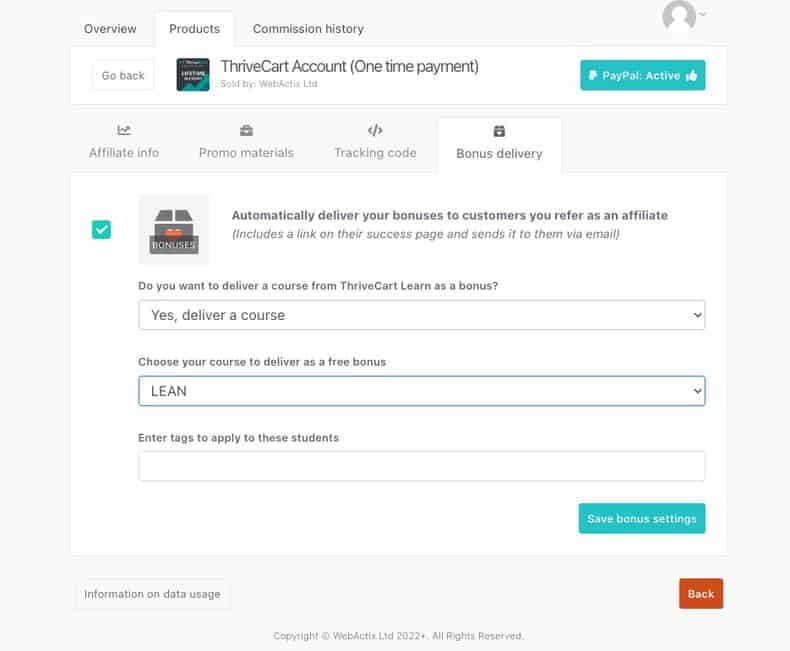Click the 'Includes a link on their success page' note
The height and width of the screenshot is (651, 790).
tap(426, 234)
